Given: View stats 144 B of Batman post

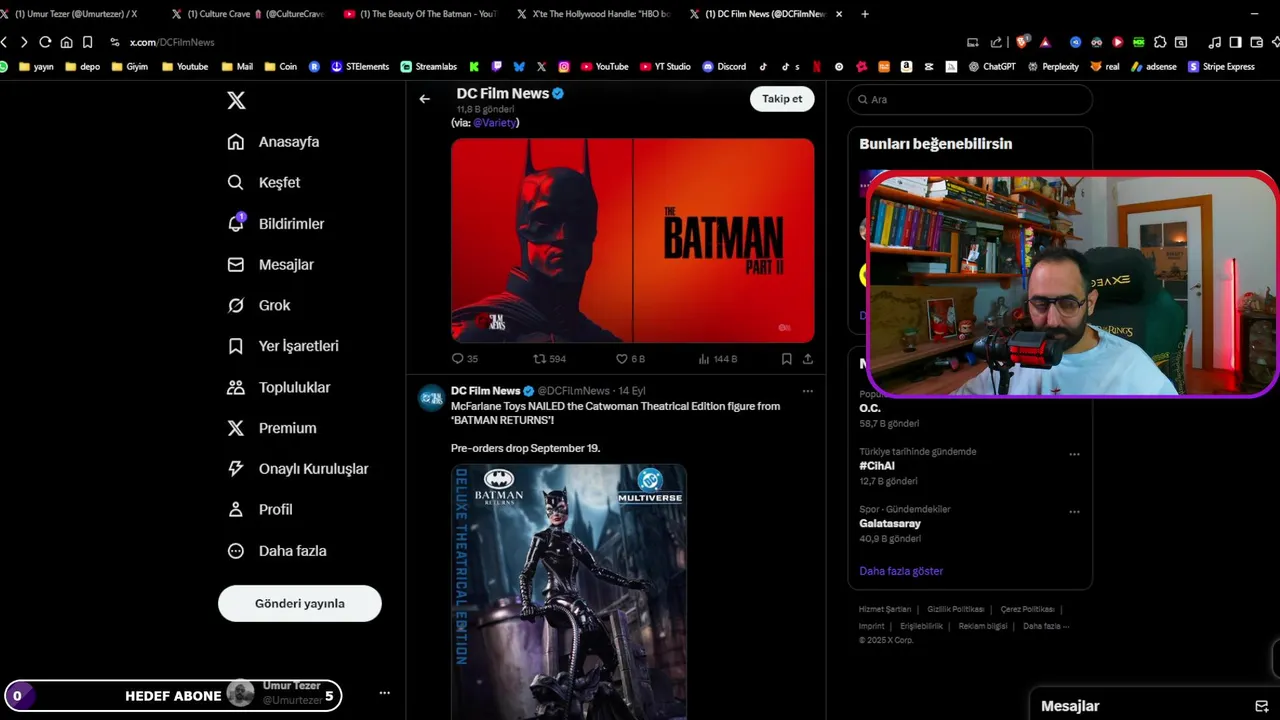Looking at the screenshot, I should pos(718,359).
